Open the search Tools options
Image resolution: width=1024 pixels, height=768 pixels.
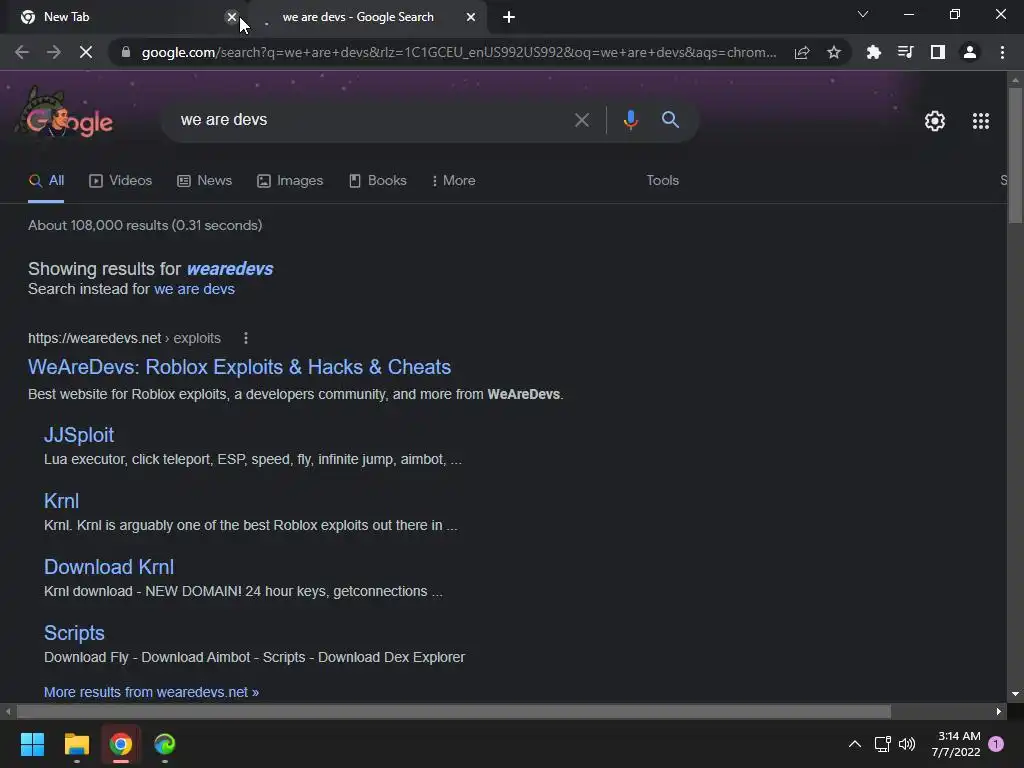(x=662, y=181)
